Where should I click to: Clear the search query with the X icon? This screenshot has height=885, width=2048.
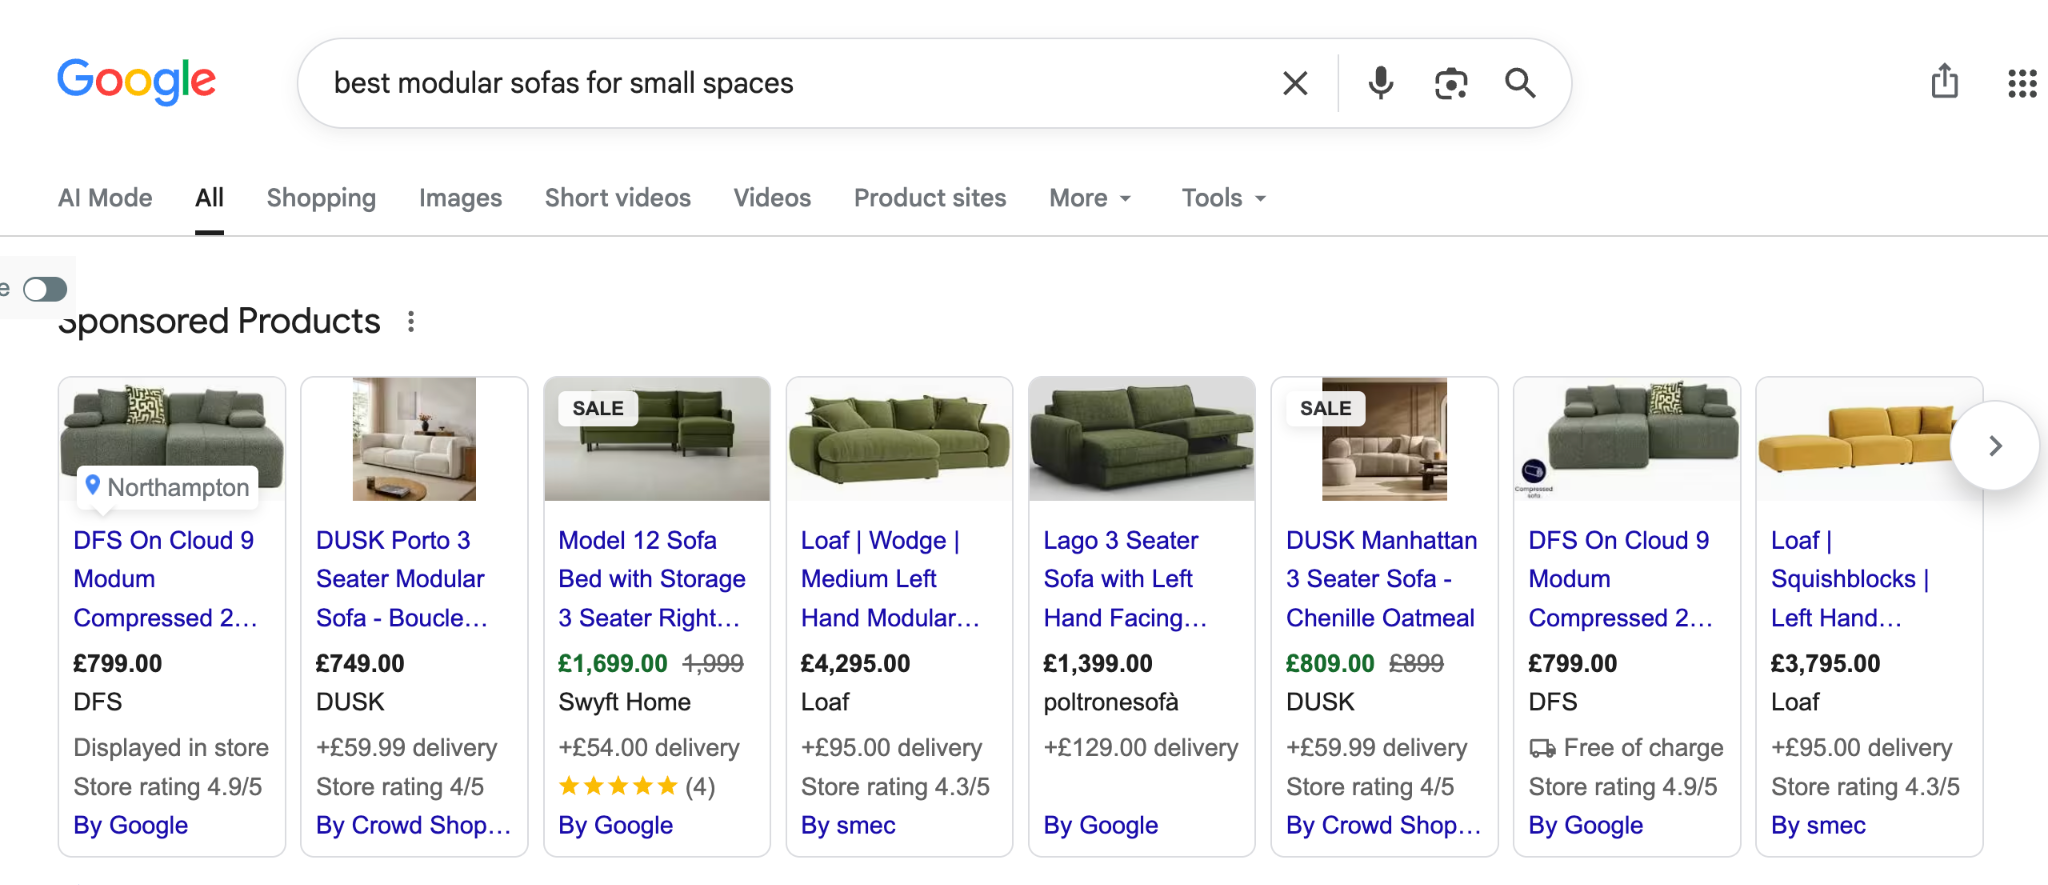click(1295, 83)
